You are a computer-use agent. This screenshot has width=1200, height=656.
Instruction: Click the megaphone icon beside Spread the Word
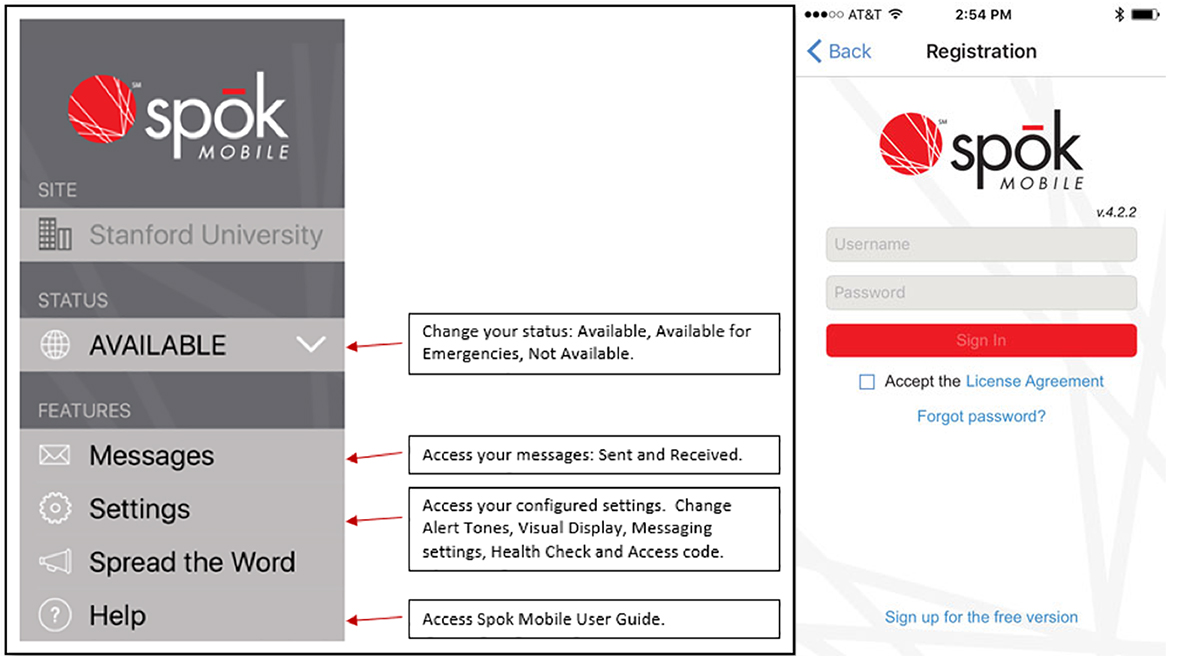(x=55, y=562)
